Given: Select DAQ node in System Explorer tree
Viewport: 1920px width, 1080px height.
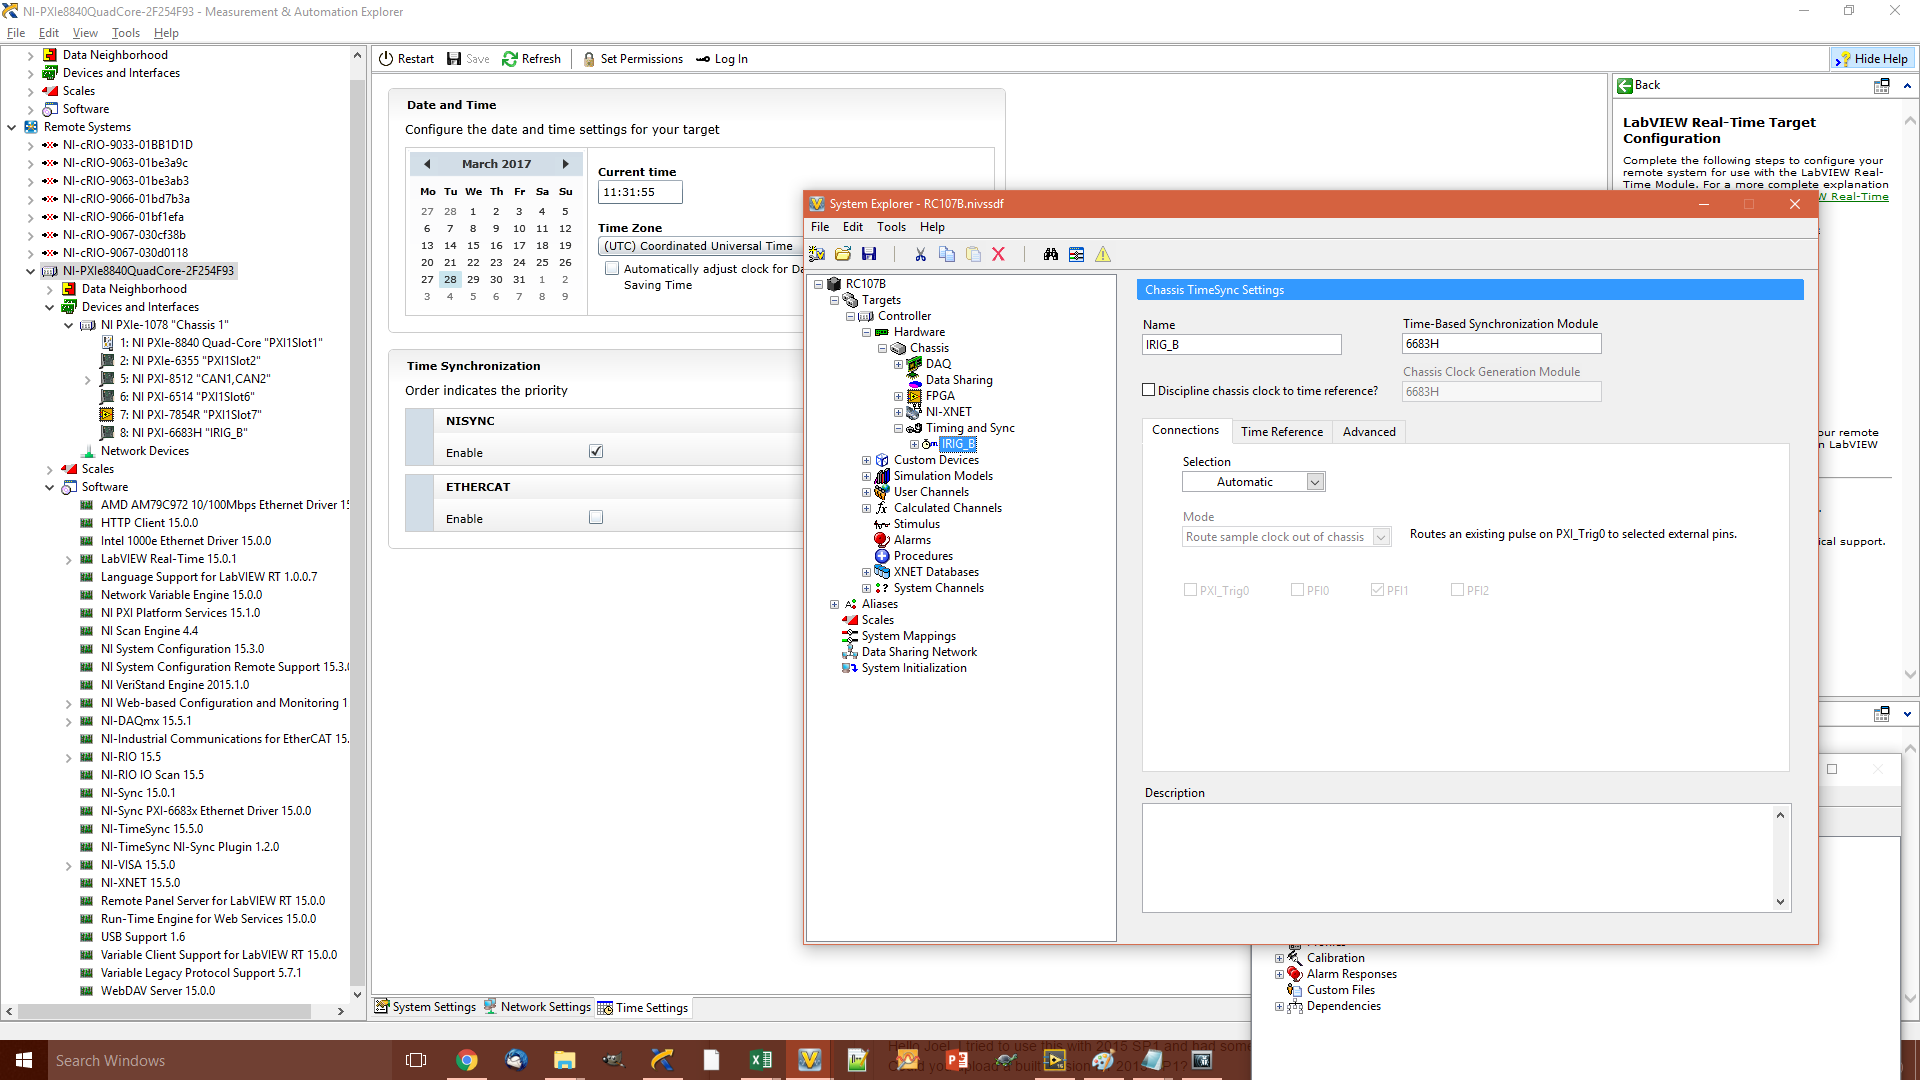Looking at the screenshot, I should [938, 364].
